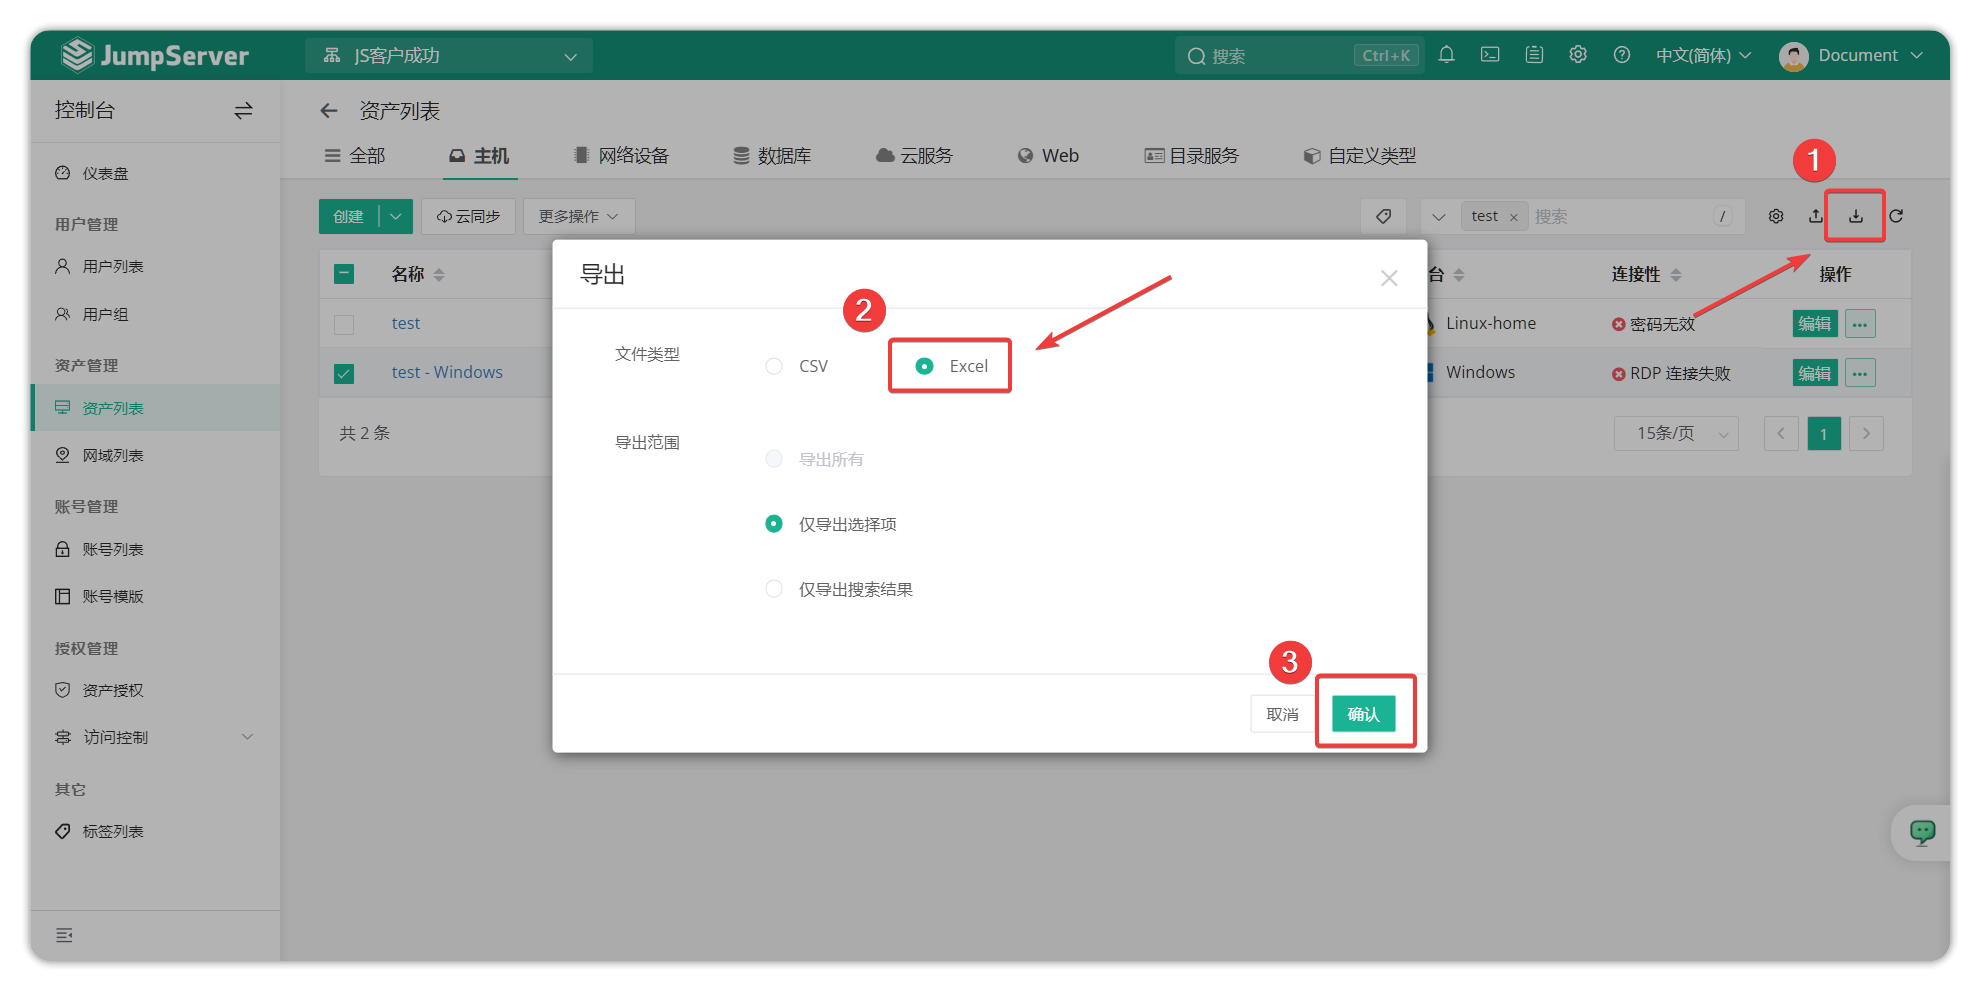Image resolution: width=1980 pixels, height=981 pixels.
Task: Select the Excel file type option
Action: tap(925, 366)
